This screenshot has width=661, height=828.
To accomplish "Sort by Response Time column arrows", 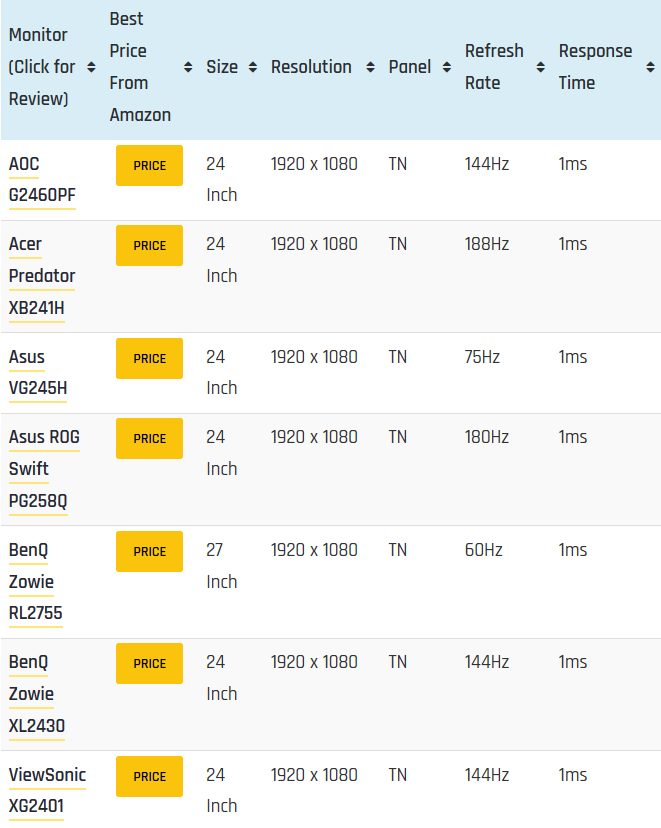I will (x=650, y=67).
